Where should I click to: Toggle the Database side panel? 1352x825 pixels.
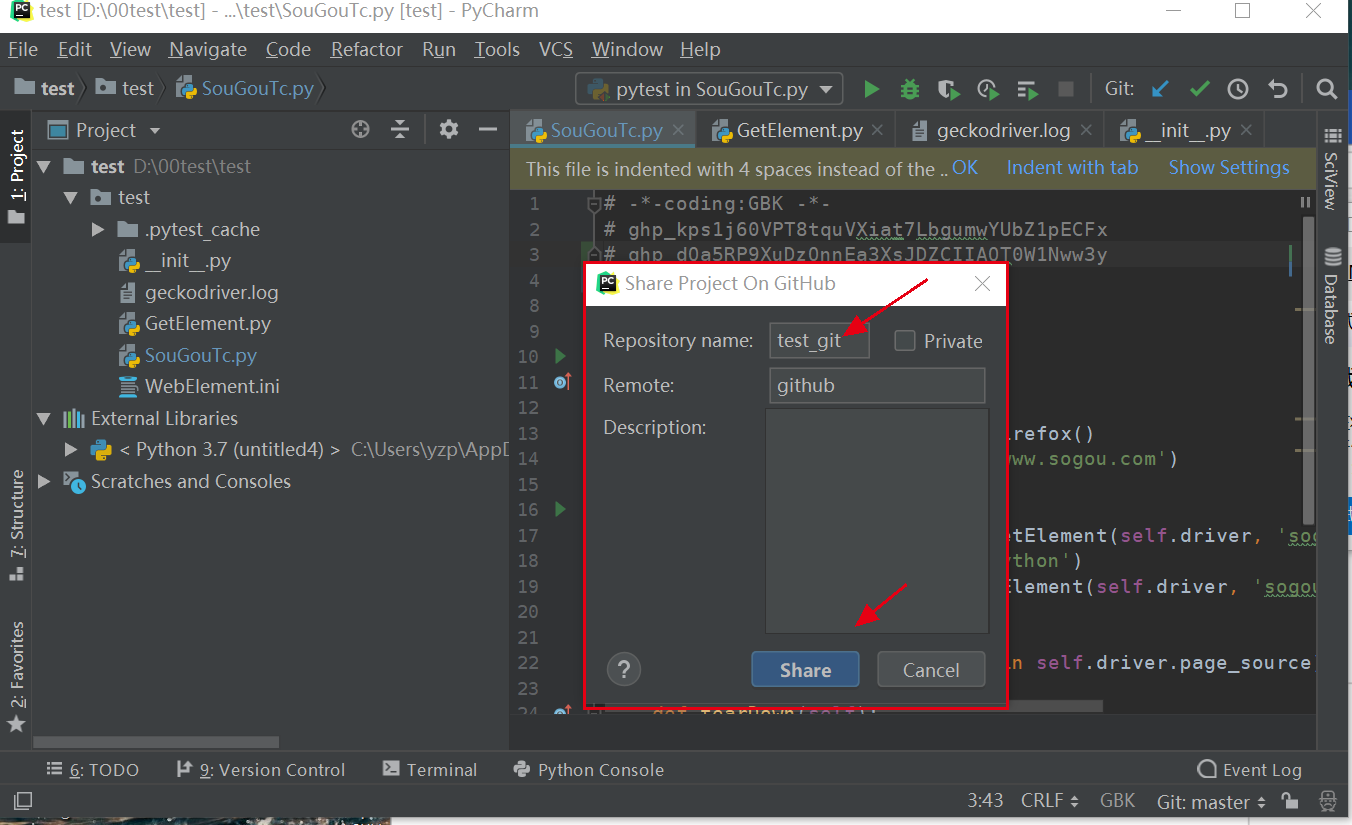(x=1331, y=296)
